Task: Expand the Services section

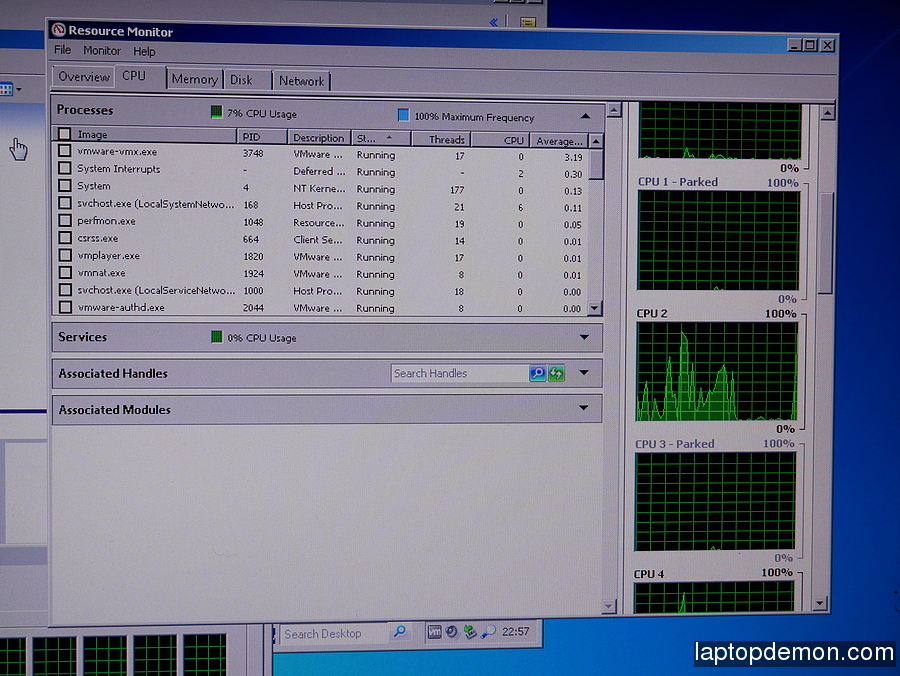Action: coord(584,337)
